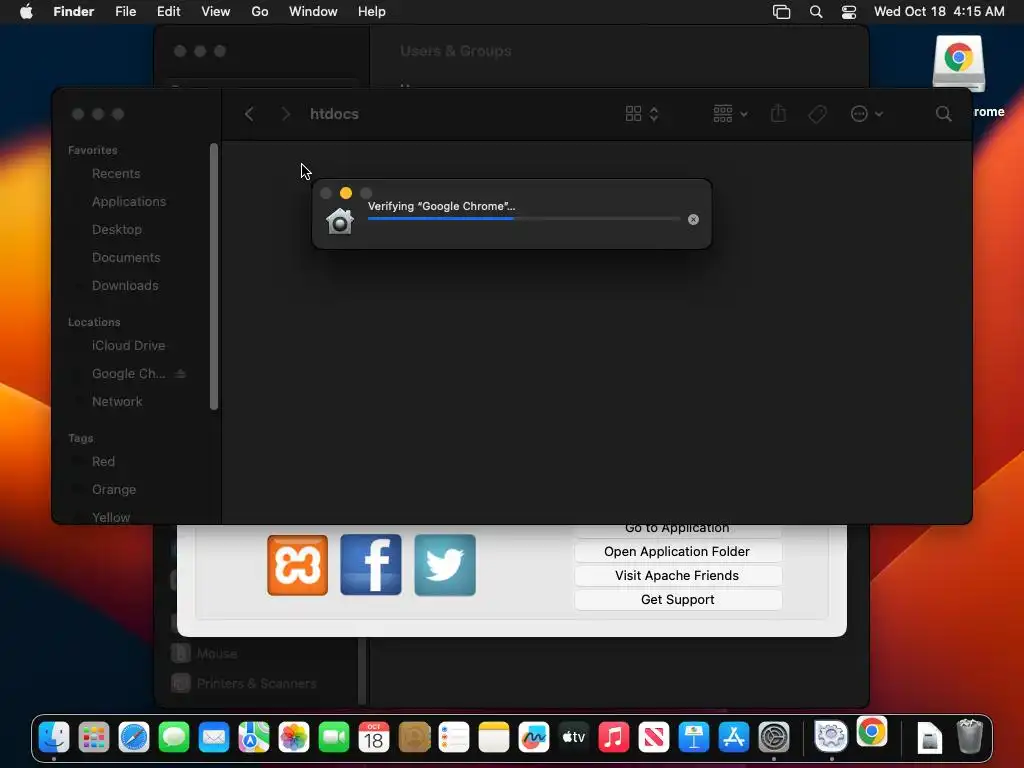Select Applications in Finder sidebar

[129, 202]
